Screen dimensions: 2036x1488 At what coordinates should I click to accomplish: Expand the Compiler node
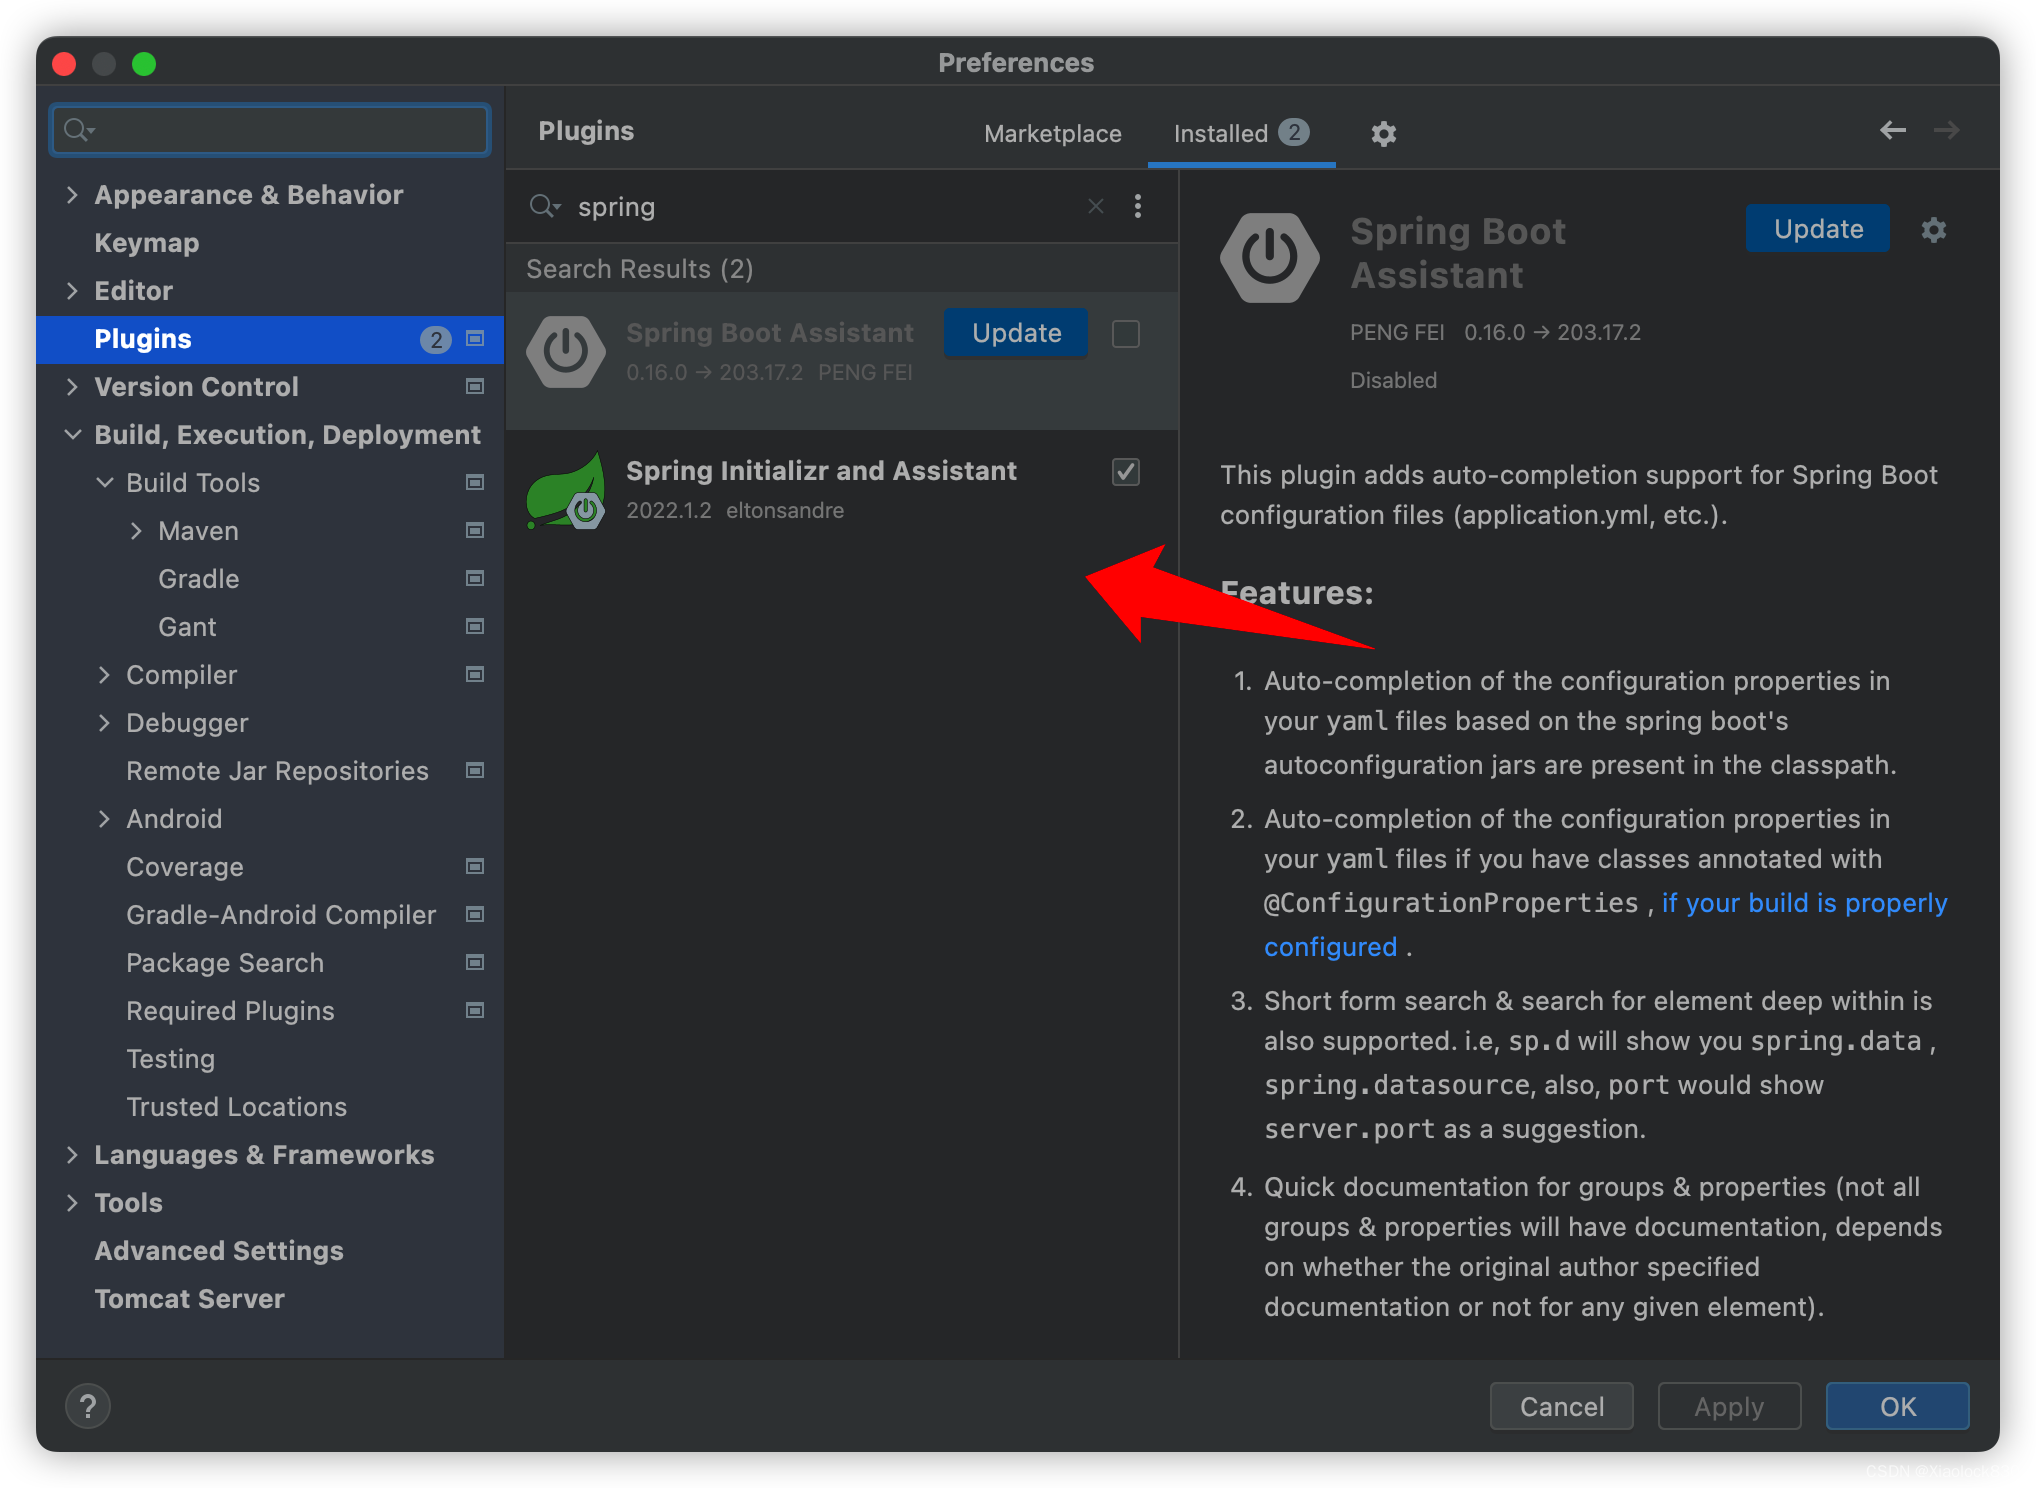click(104, 675)
